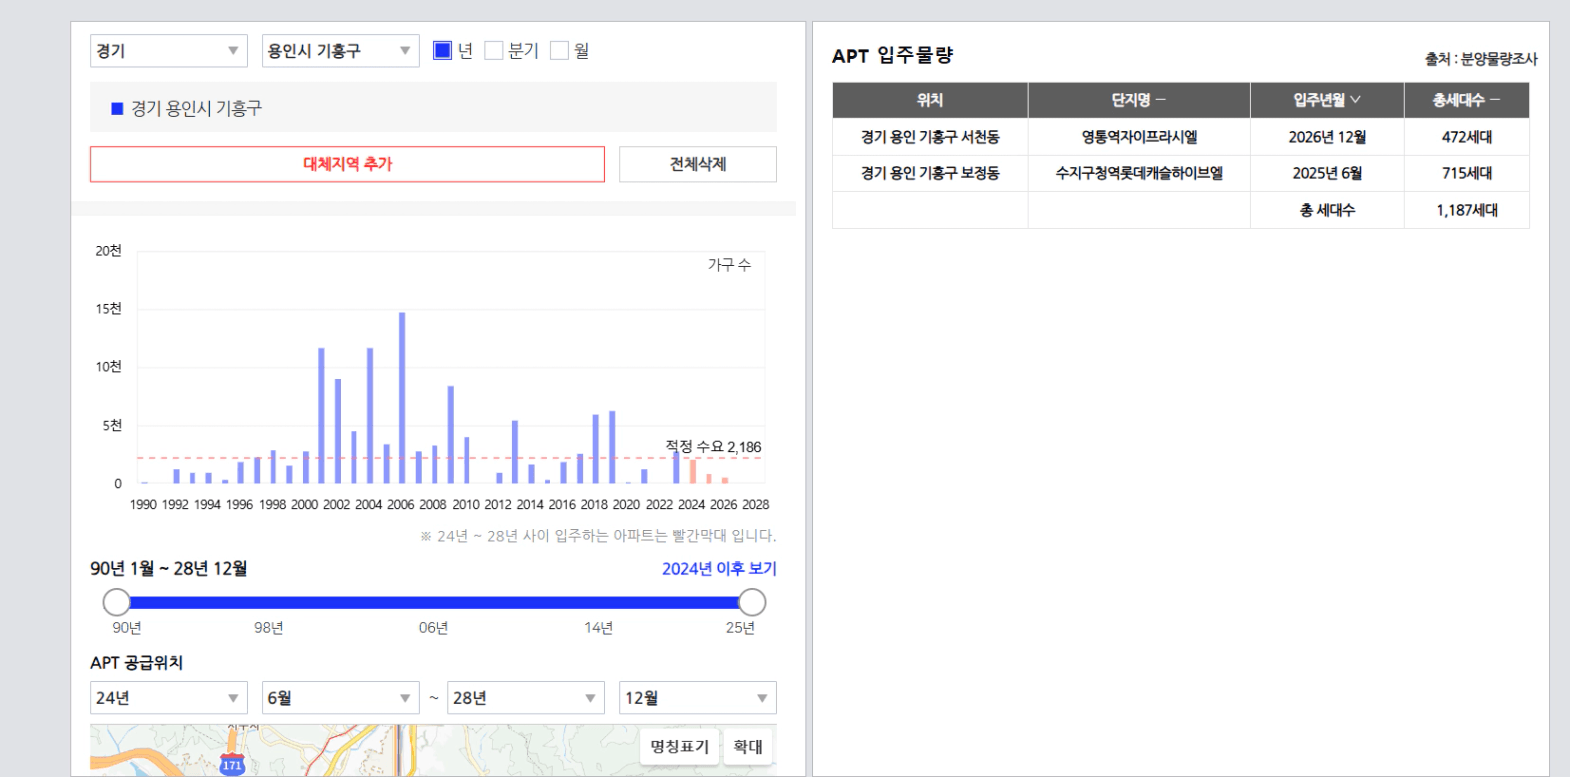Click the 확대 map zoom button
Image resolution: width=1570 pixels, height=777 pixels.
pyautogui.click(x=748, y=747)
